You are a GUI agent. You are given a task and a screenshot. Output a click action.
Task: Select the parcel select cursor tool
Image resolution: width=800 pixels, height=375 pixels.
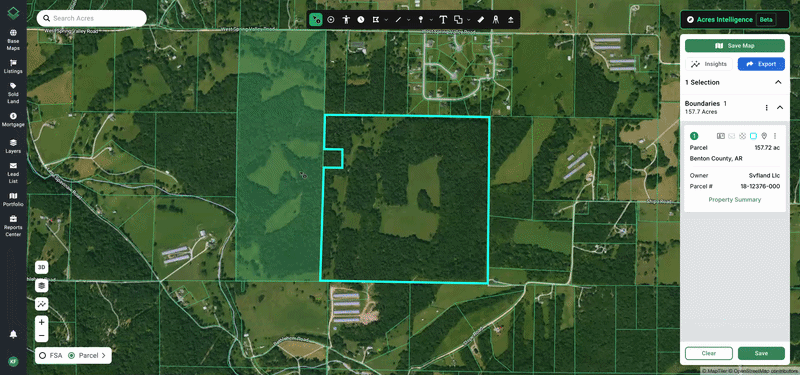[x=316, y=19]
